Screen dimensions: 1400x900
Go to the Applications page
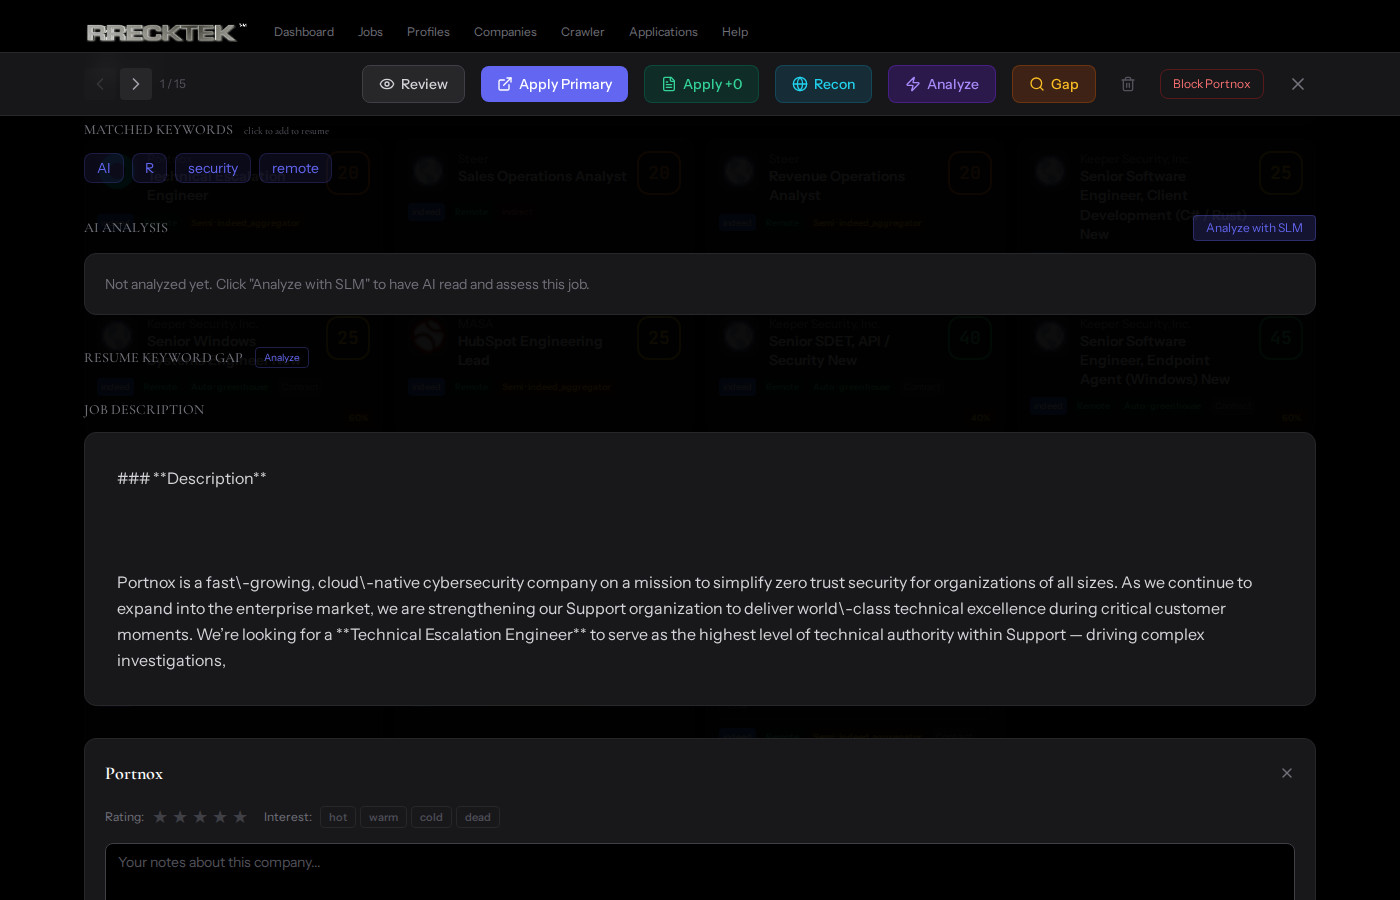pyautogui.click(x=663, y=32)
